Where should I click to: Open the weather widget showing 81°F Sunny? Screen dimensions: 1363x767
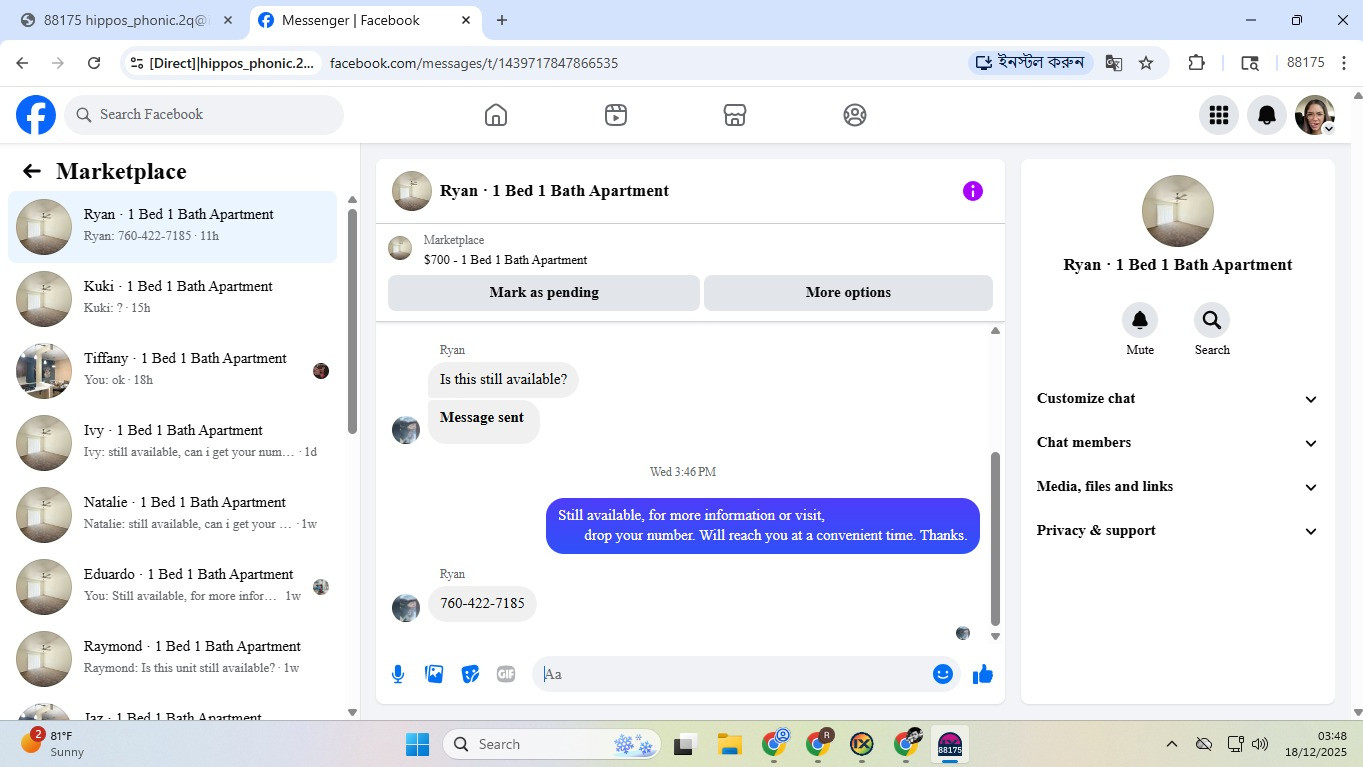pyautogui.click(x=52, y=744)
